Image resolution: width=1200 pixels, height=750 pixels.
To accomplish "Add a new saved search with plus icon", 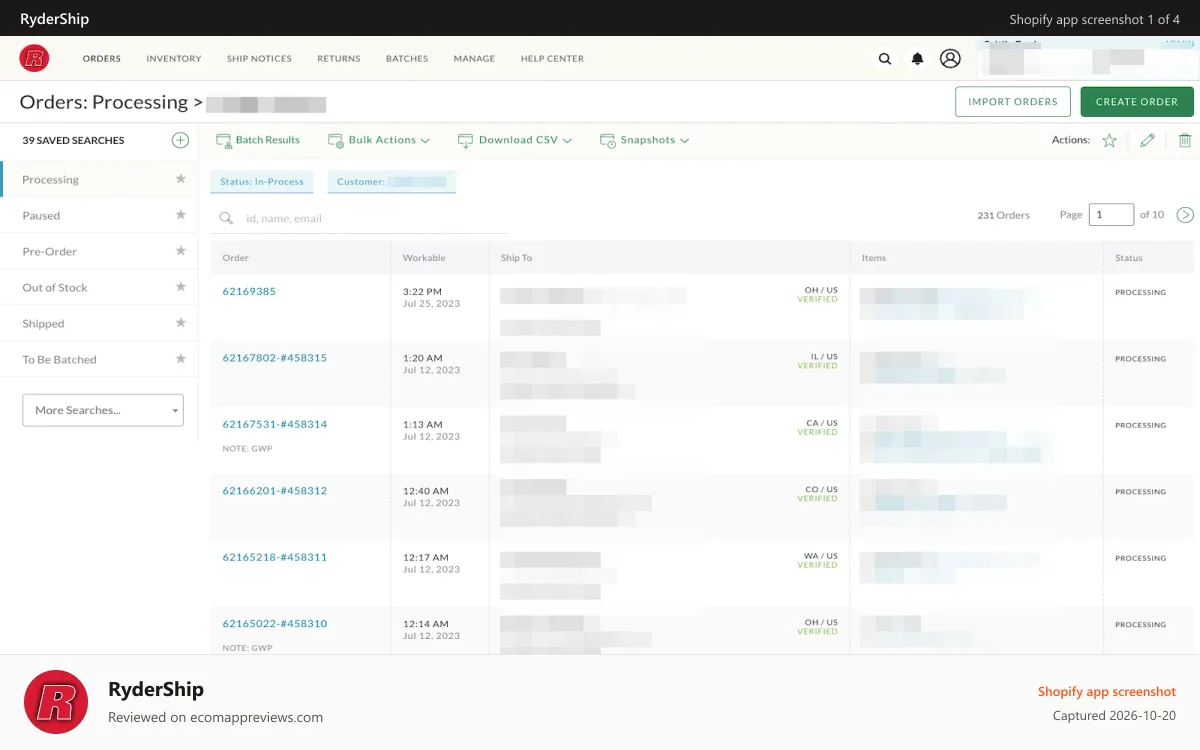I will [180, 140].
